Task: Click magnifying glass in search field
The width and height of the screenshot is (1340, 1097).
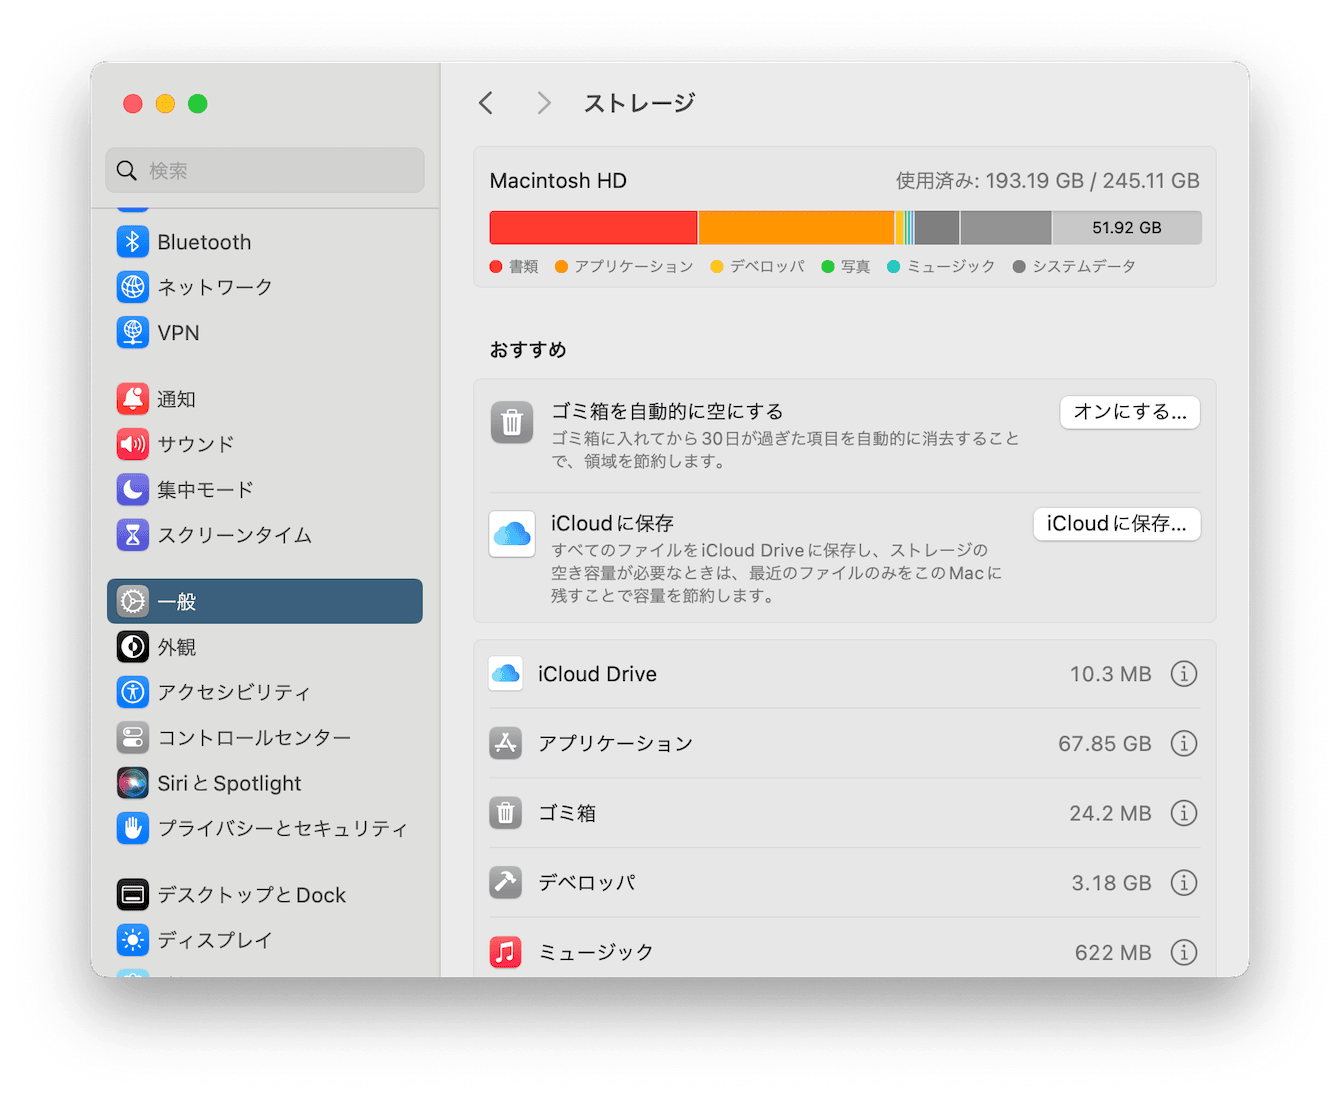Action: pos(127,171)
